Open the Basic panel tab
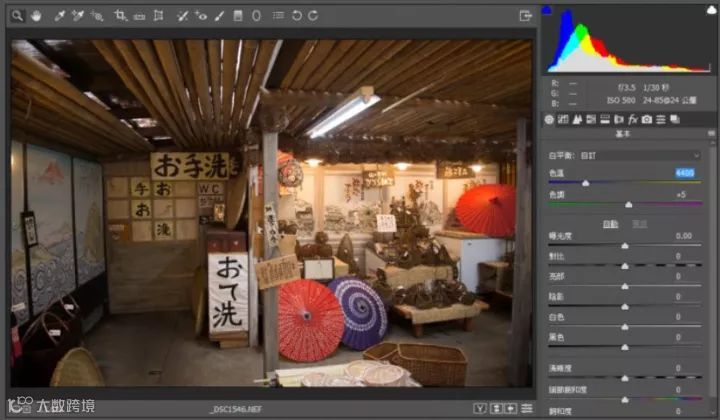This screenshot has width=720, height=420. [549, 119]
